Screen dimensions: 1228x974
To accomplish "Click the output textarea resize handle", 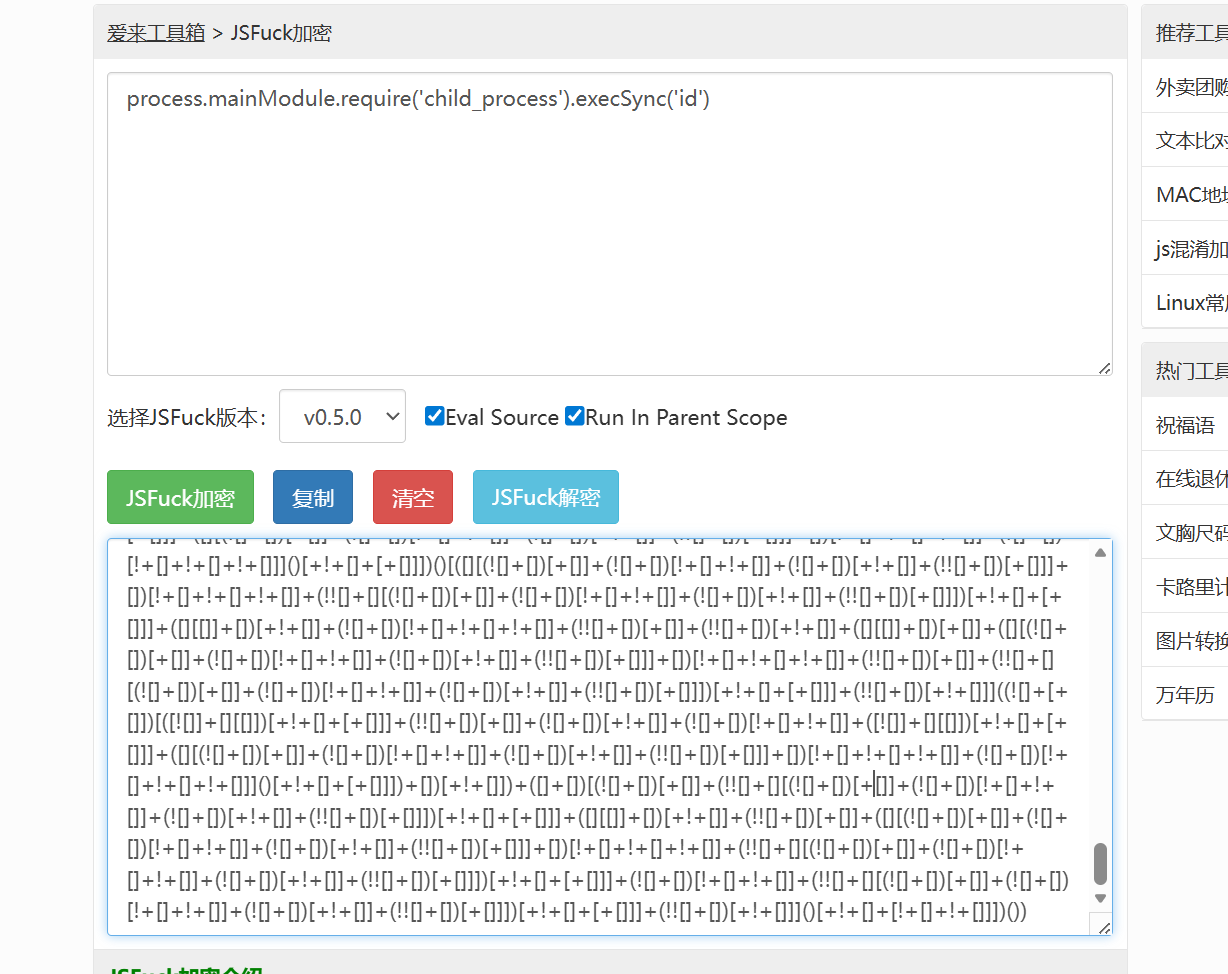I will [x=1104, y=928].
